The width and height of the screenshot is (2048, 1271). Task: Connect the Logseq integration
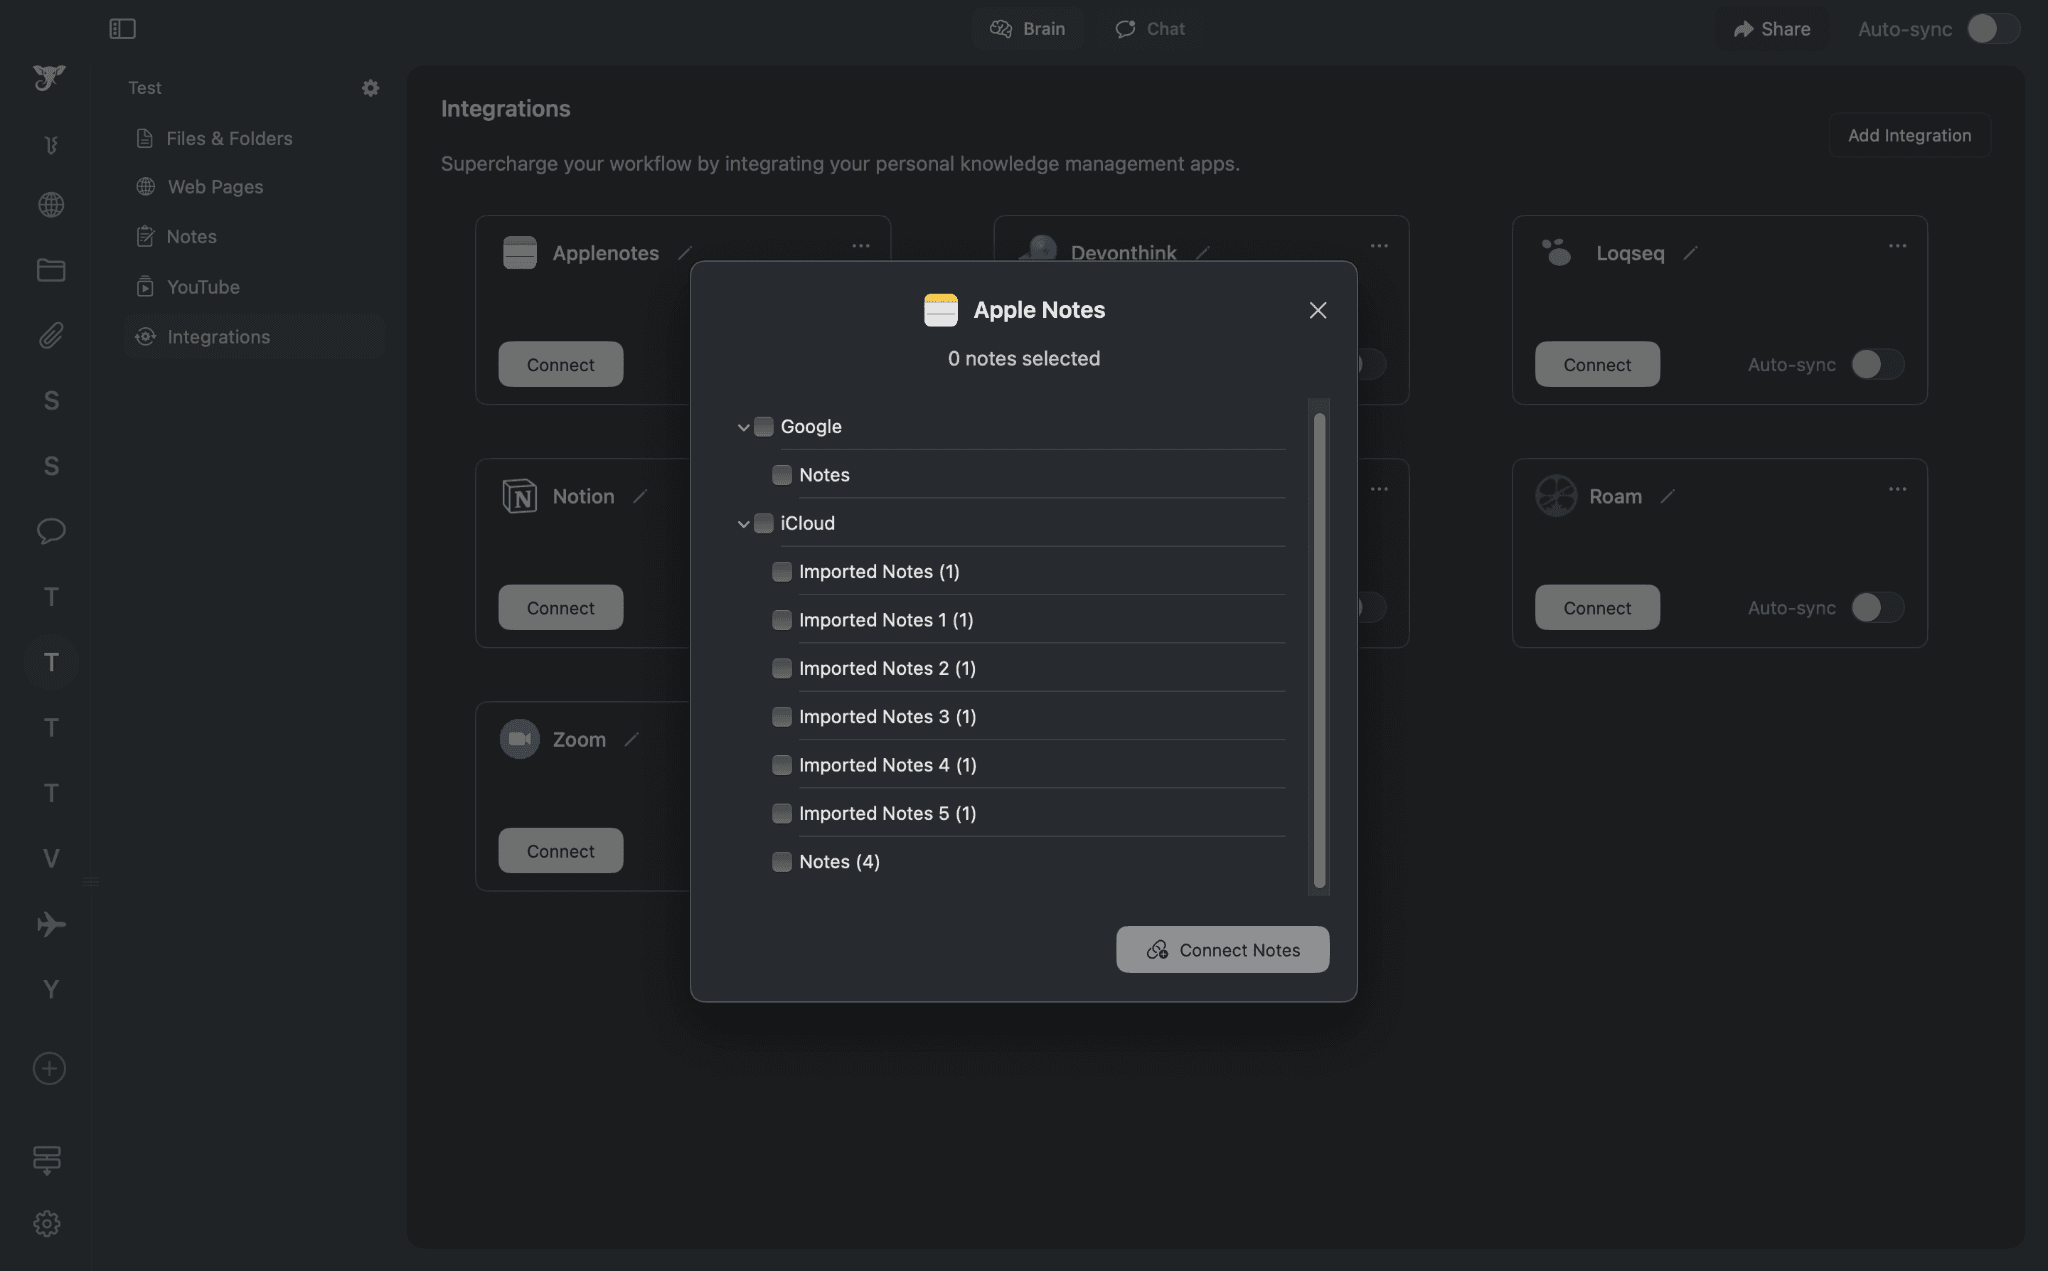point(1597,364)
